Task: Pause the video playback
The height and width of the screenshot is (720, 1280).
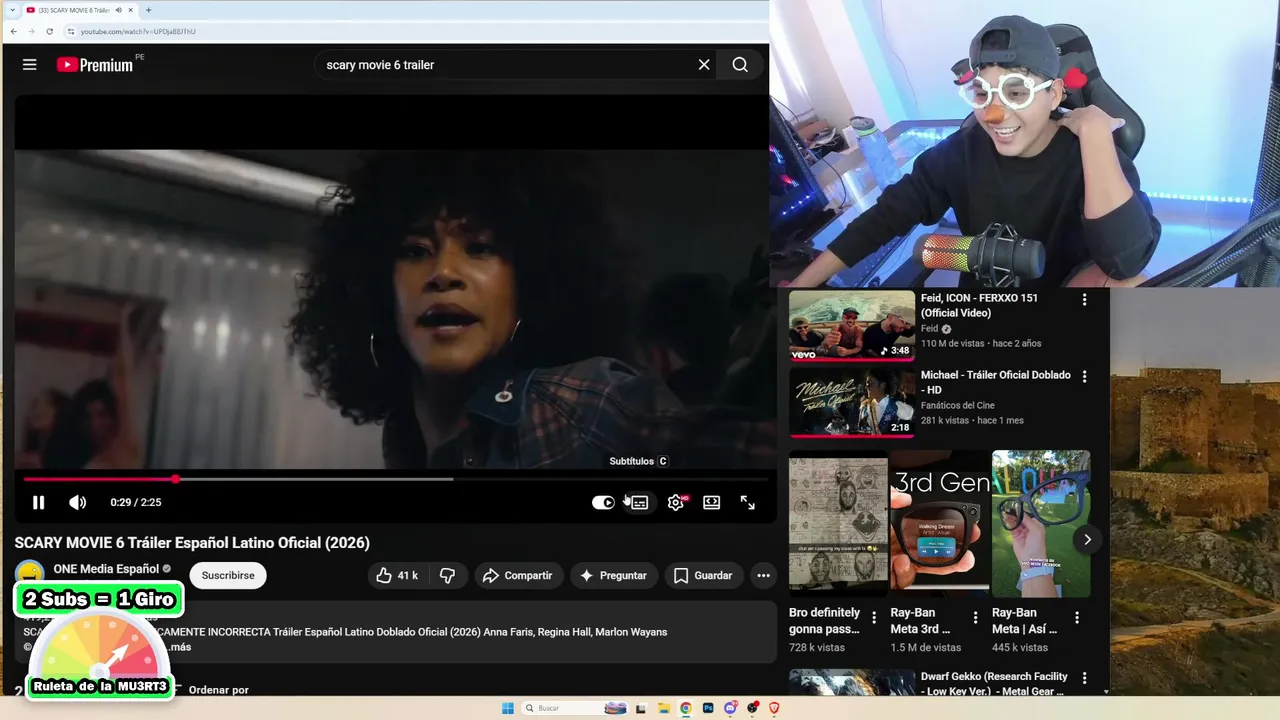Action: [38, 502]
